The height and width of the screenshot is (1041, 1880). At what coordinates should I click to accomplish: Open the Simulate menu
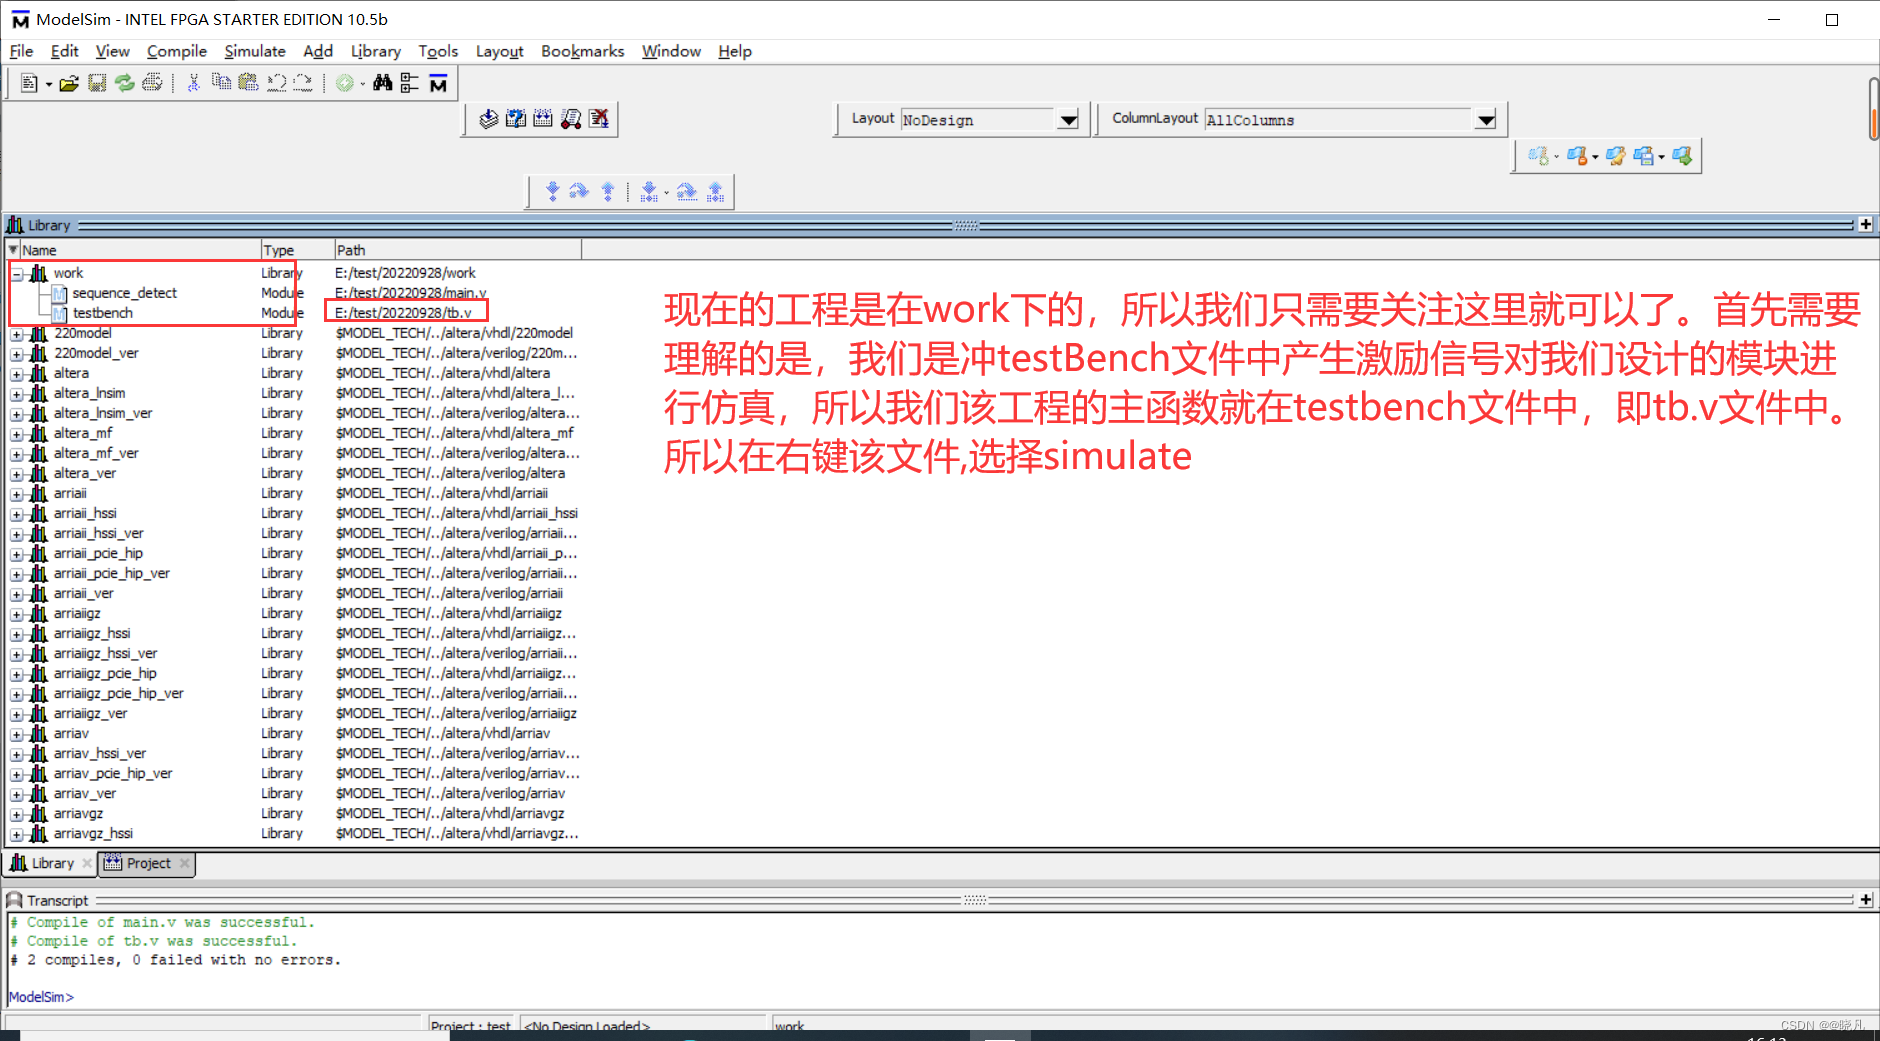255,51
